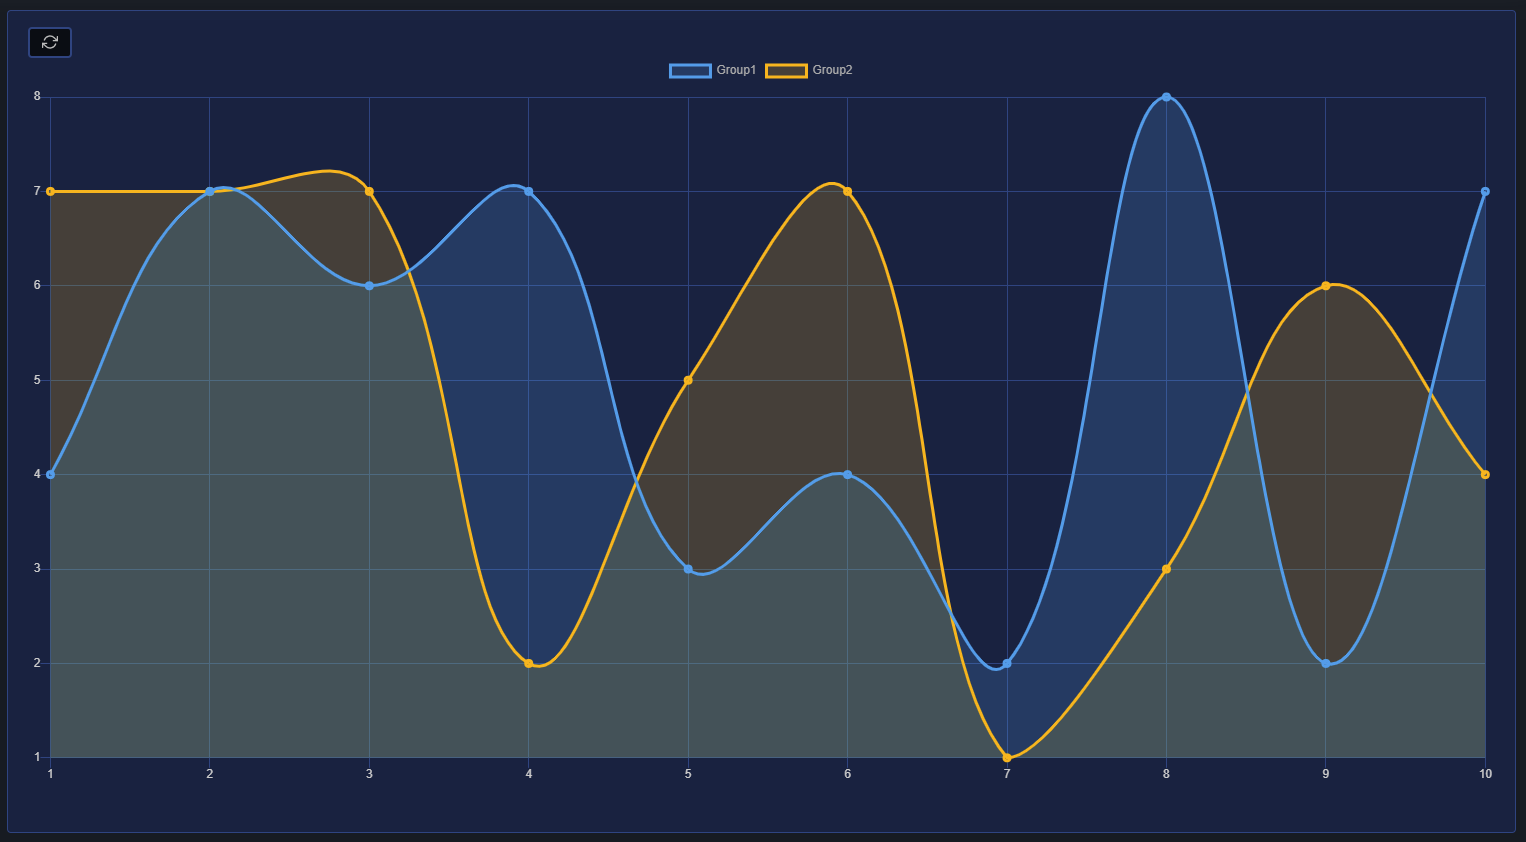Click Group2 data point at x=4
The image size is (1526, 842).
click(x=529, y=663)
